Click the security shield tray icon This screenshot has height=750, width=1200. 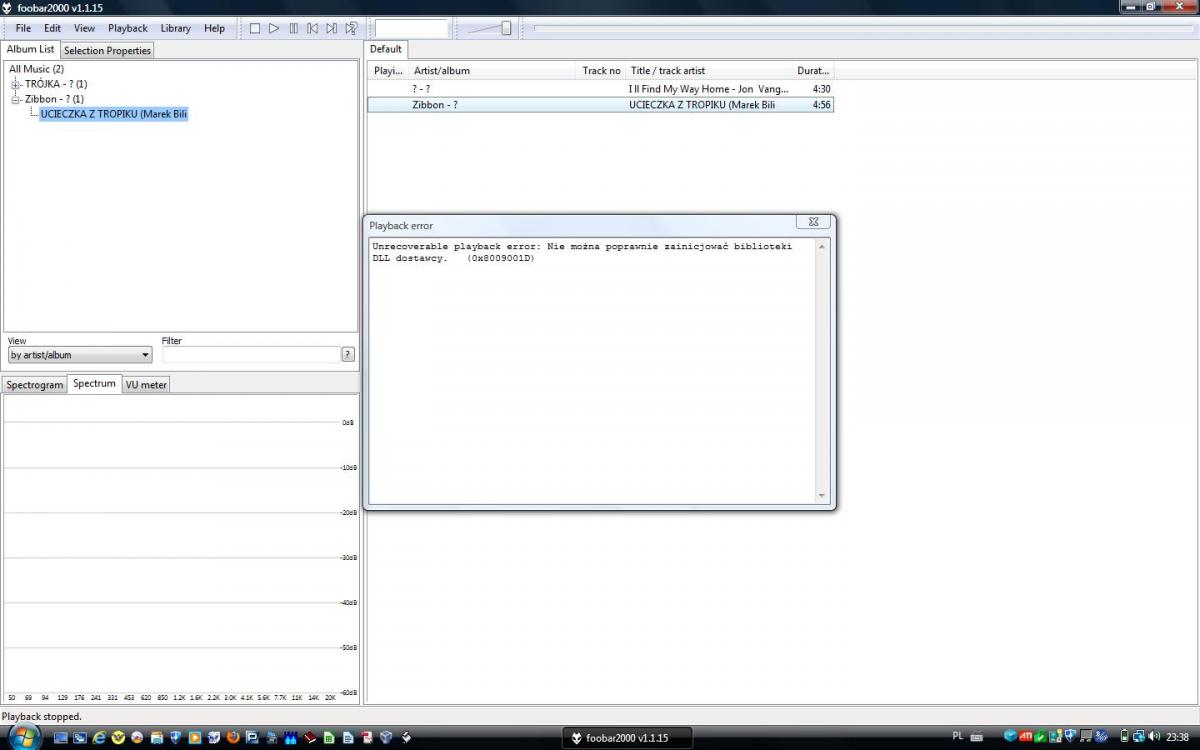coord(1071,736)
